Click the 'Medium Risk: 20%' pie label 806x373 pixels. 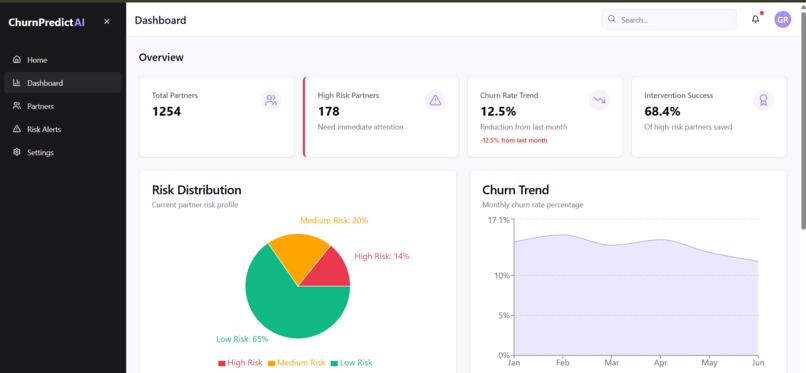(334, 220)
